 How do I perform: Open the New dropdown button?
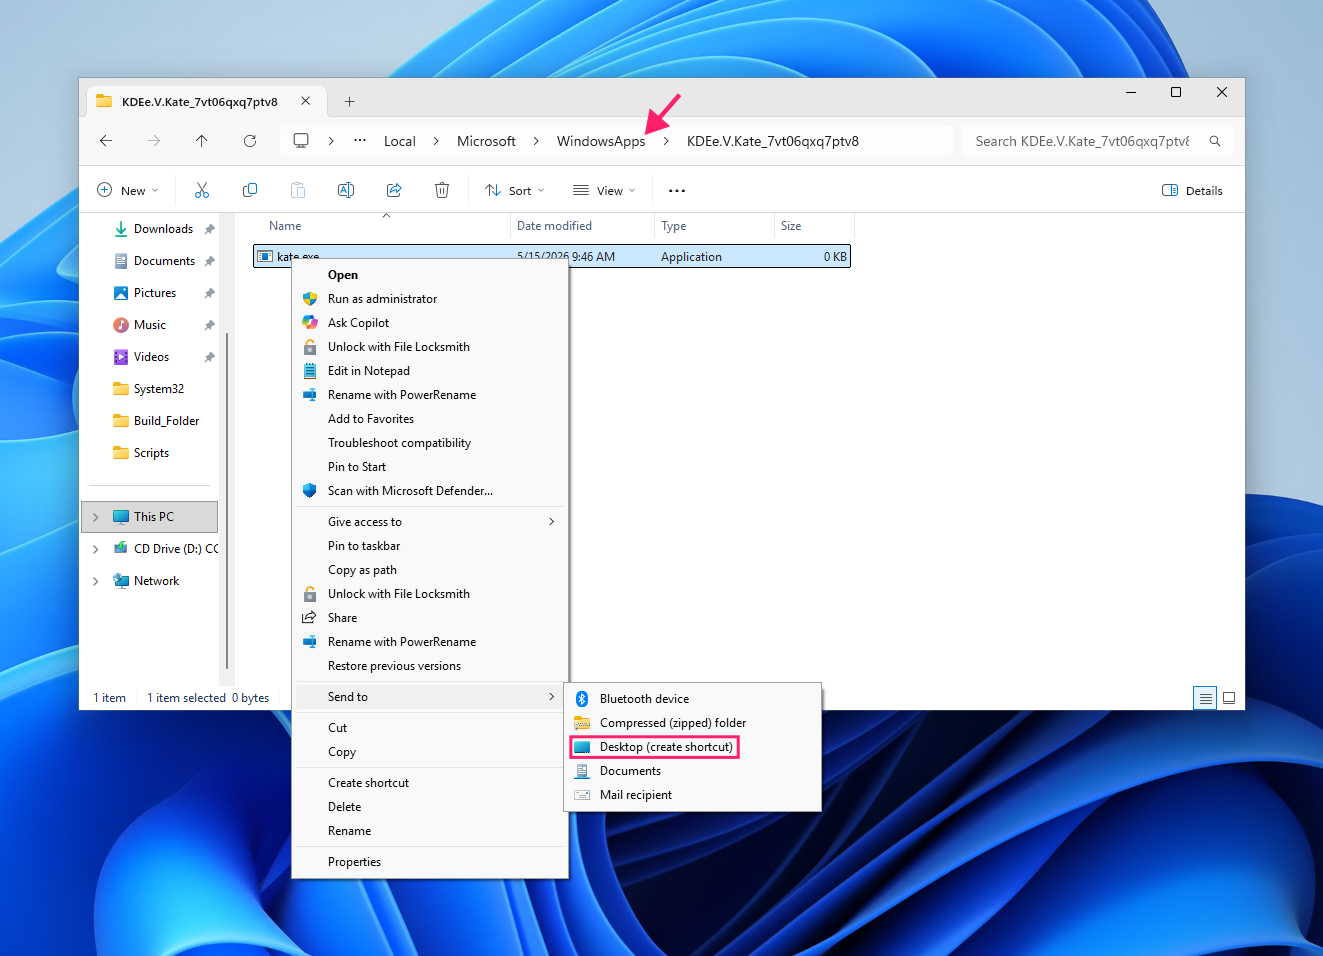(x=128, y=190)
